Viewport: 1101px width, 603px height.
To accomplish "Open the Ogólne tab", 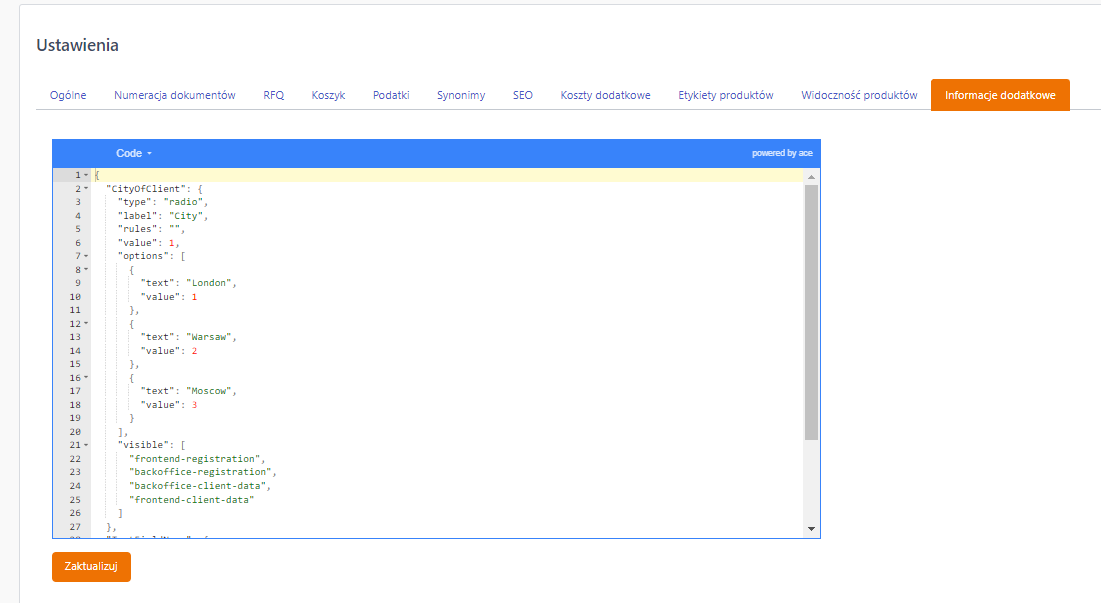I will 68,95.
